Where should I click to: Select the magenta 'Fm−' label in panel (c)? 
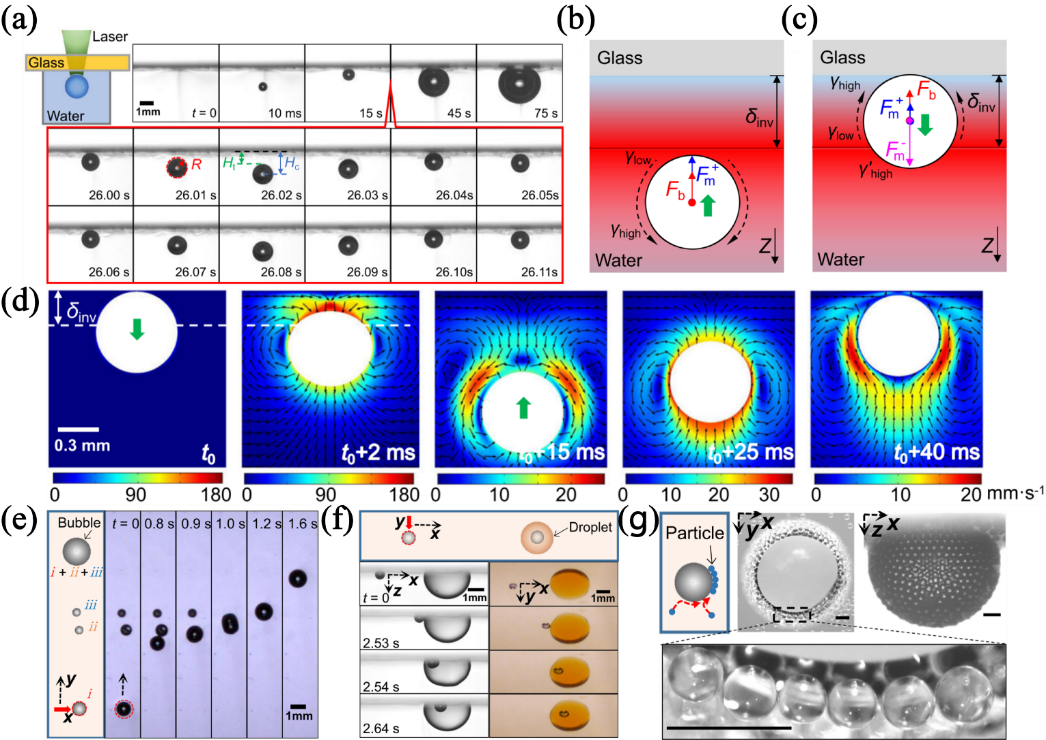point(896,153)
